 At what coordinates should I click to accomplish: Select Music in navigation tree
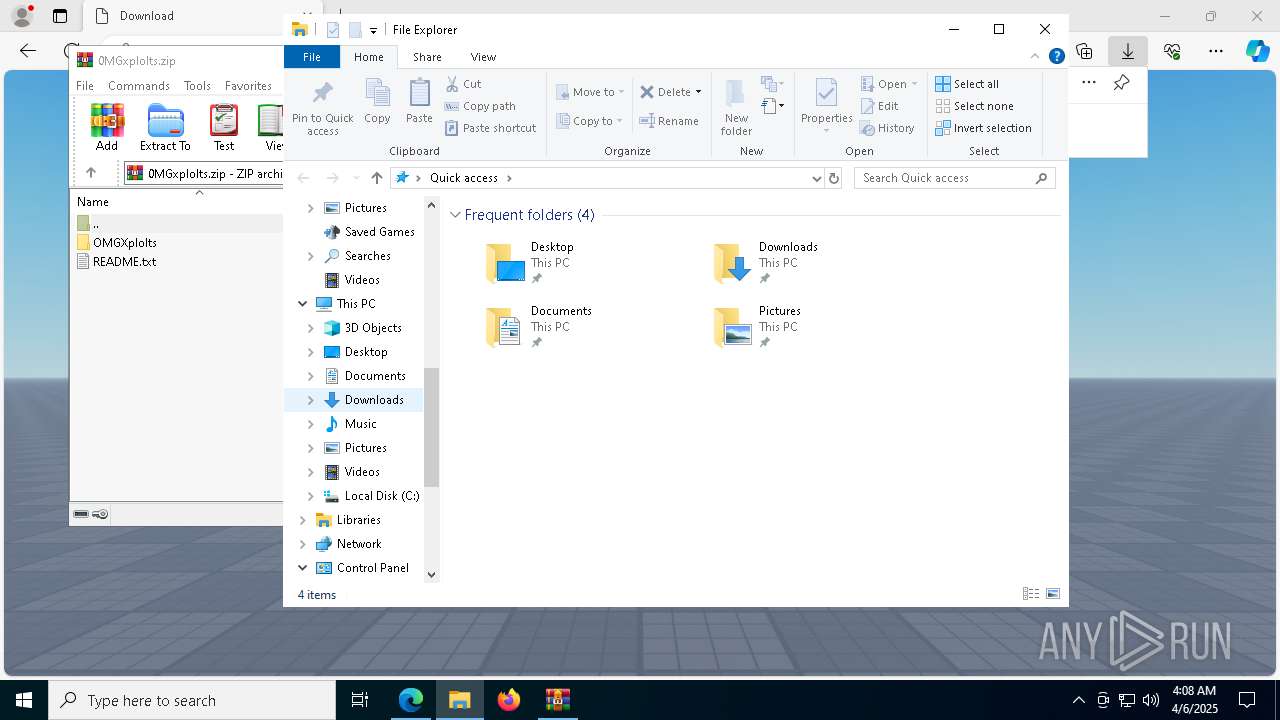360,424
